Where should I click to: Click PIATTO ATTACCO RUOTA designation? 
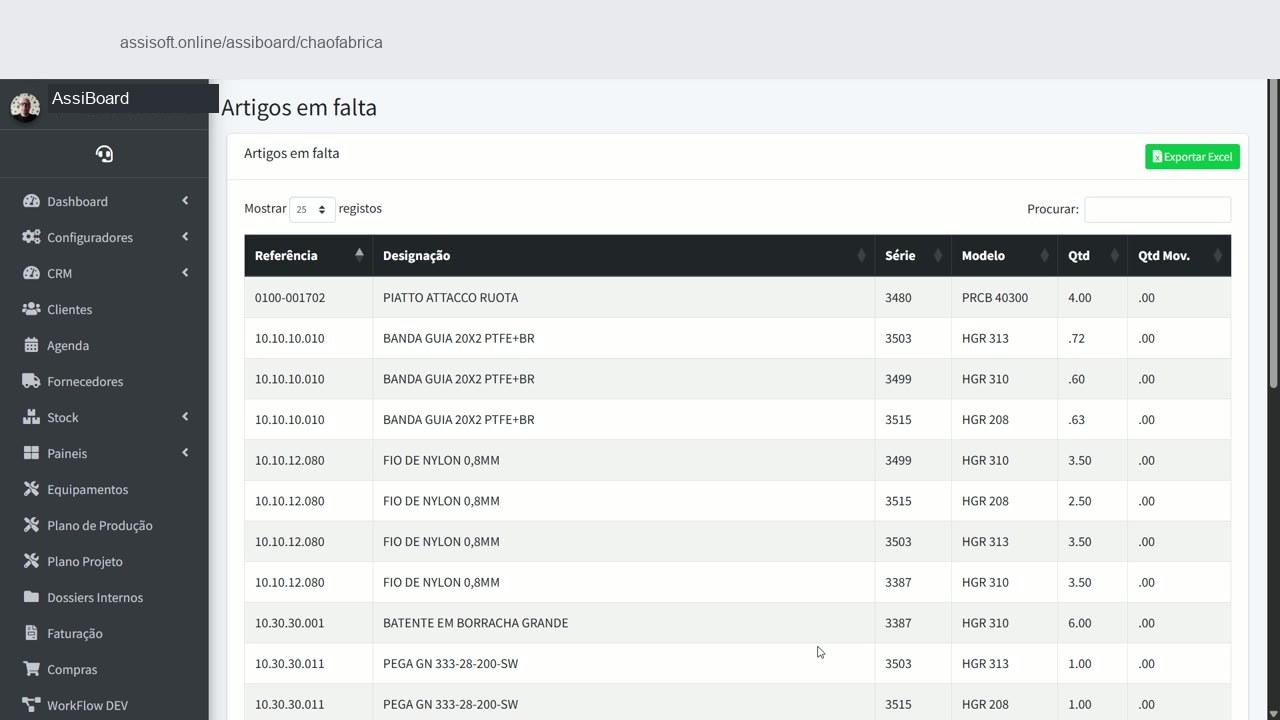(x=450, y=298)
